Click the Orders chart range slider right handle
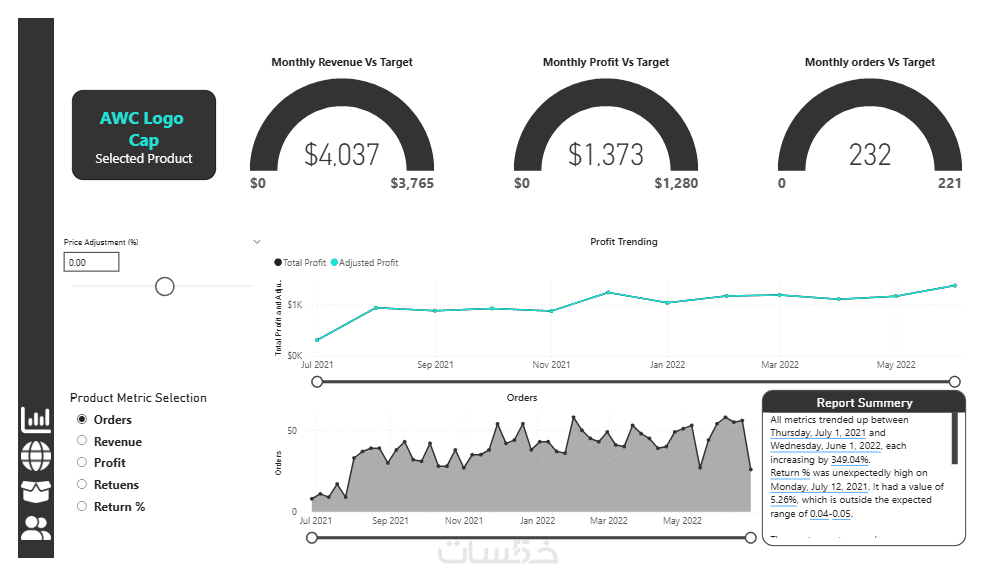 751,538
